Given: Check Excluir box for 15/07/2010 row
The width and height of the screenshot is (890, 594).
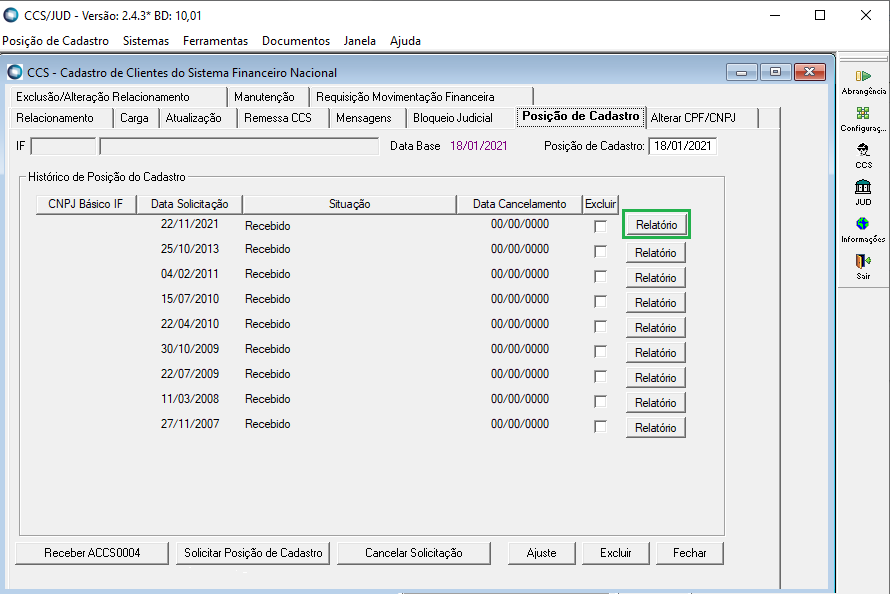Looking at the screenshot, I should click(x=600, y=301).
